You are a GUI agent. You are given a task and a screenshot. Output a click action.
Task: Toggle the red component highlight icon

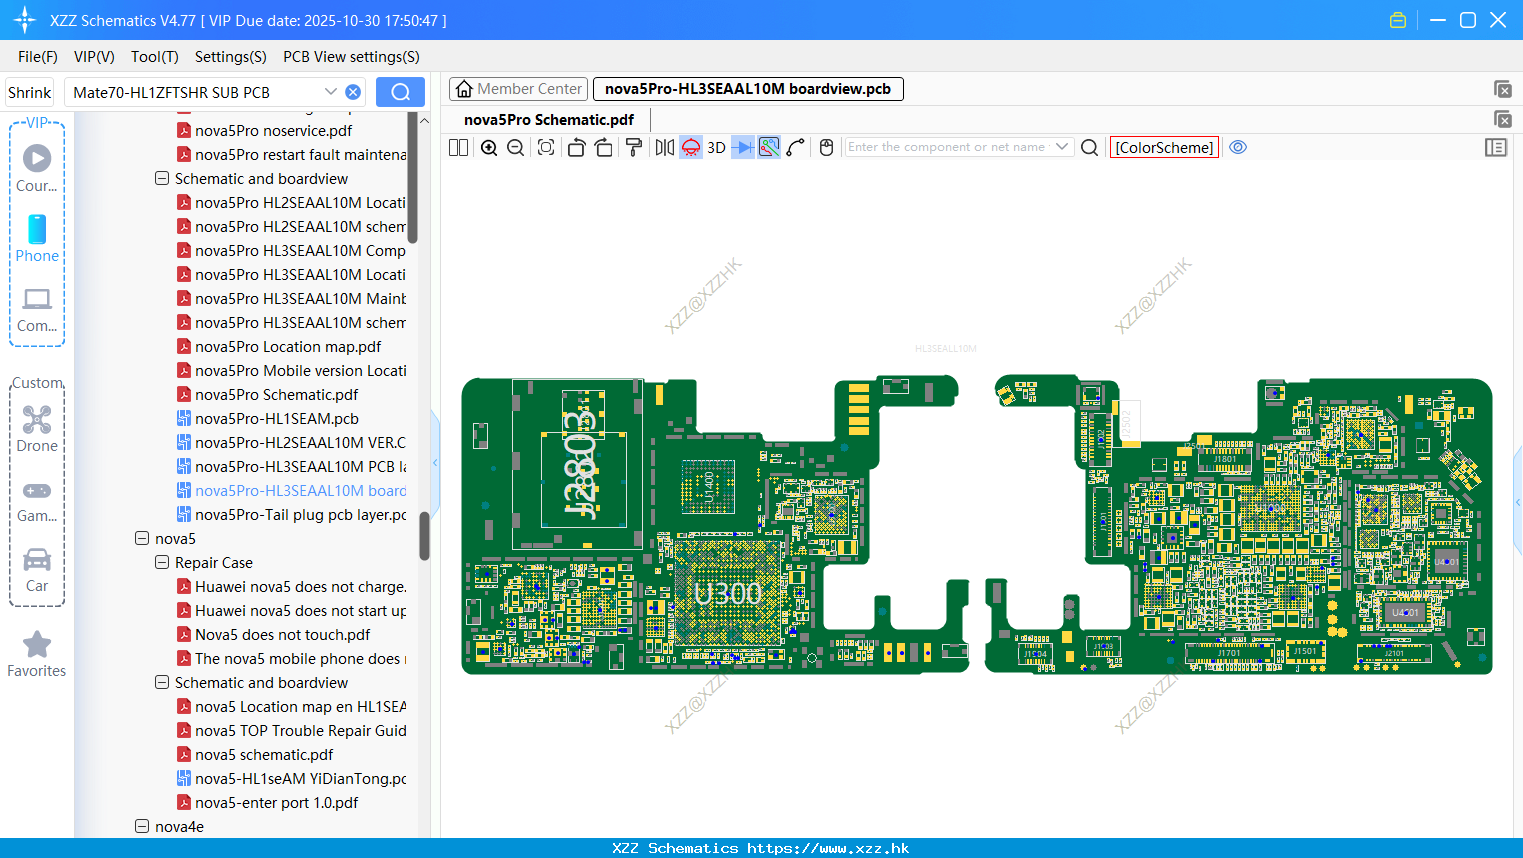[x=691, y=147]
